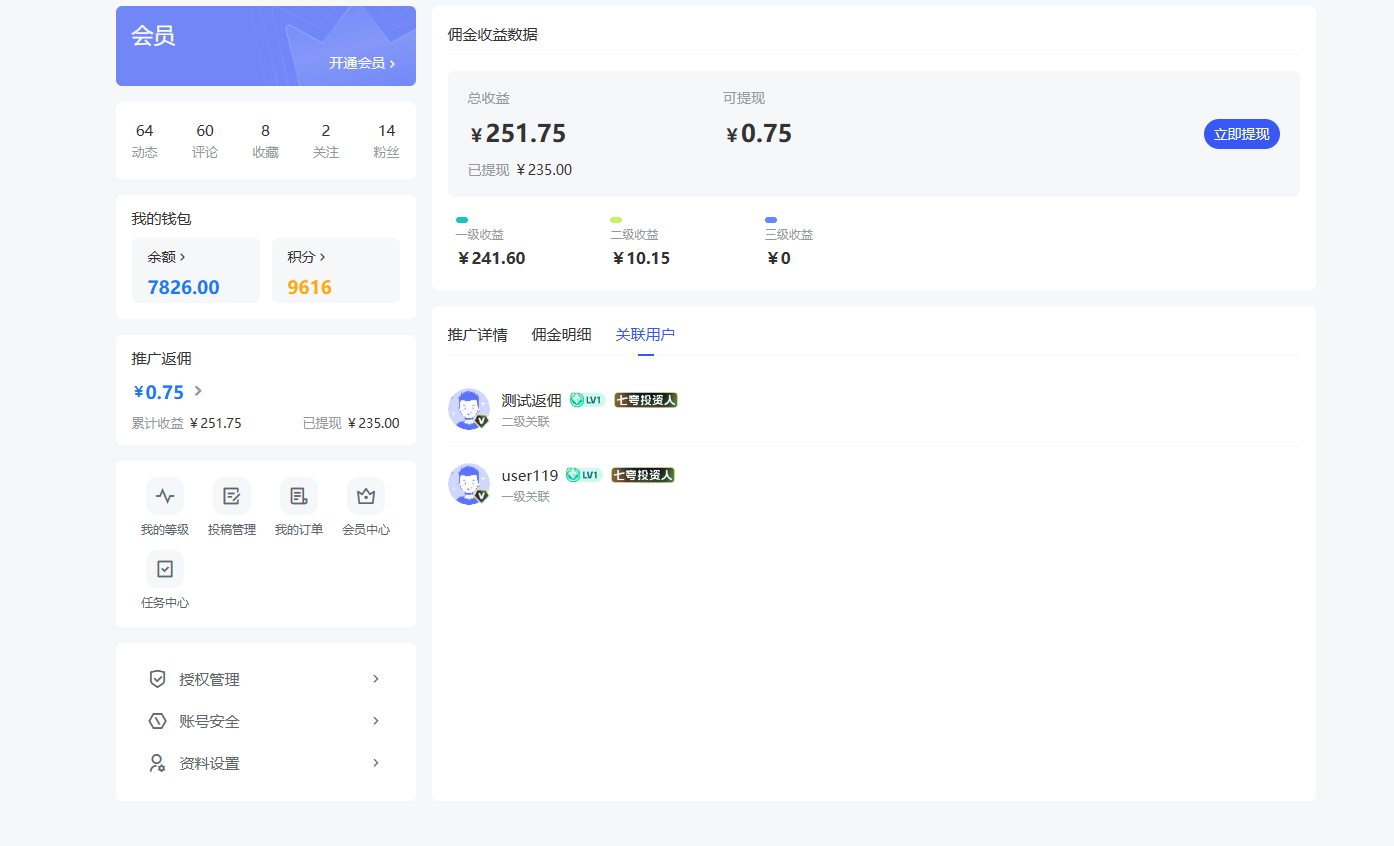Viewport: 1394px width, 846px height.
Task: Click the user119 username
Action: [x=530, y=475]
